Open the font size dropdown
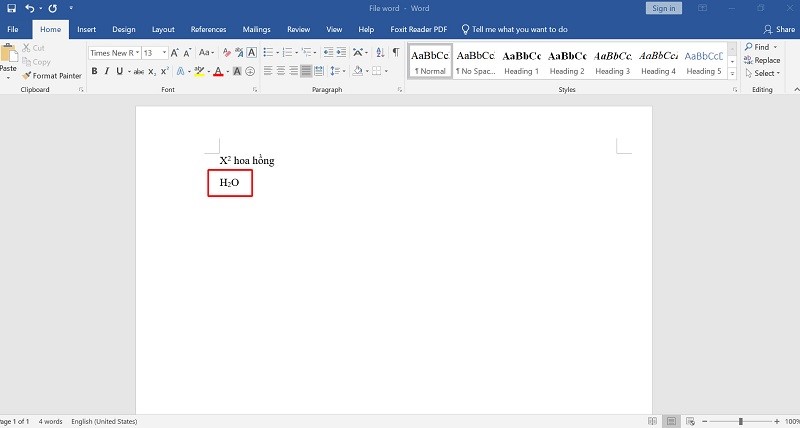The width and height of the screenshot is (800, 428). [165, 53]
